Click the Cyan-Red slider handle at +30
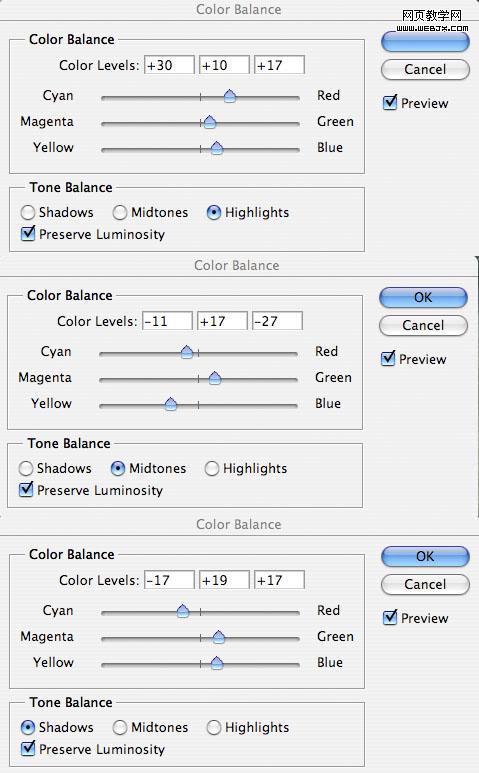This screenshot has width=479, height=773. [230, 96]
